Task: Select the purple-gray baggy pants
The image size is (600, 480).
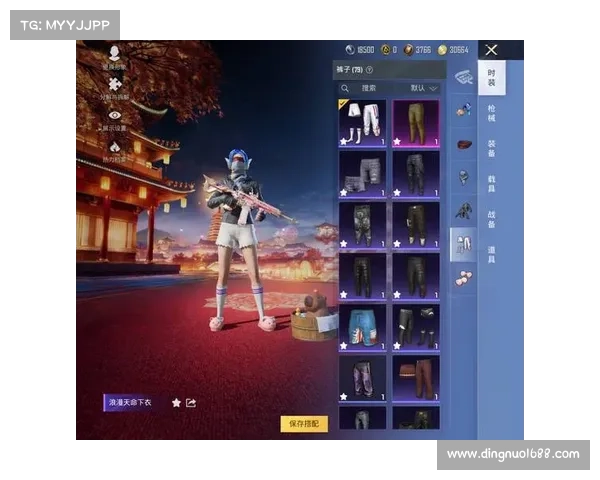Action: coord(362,379)
